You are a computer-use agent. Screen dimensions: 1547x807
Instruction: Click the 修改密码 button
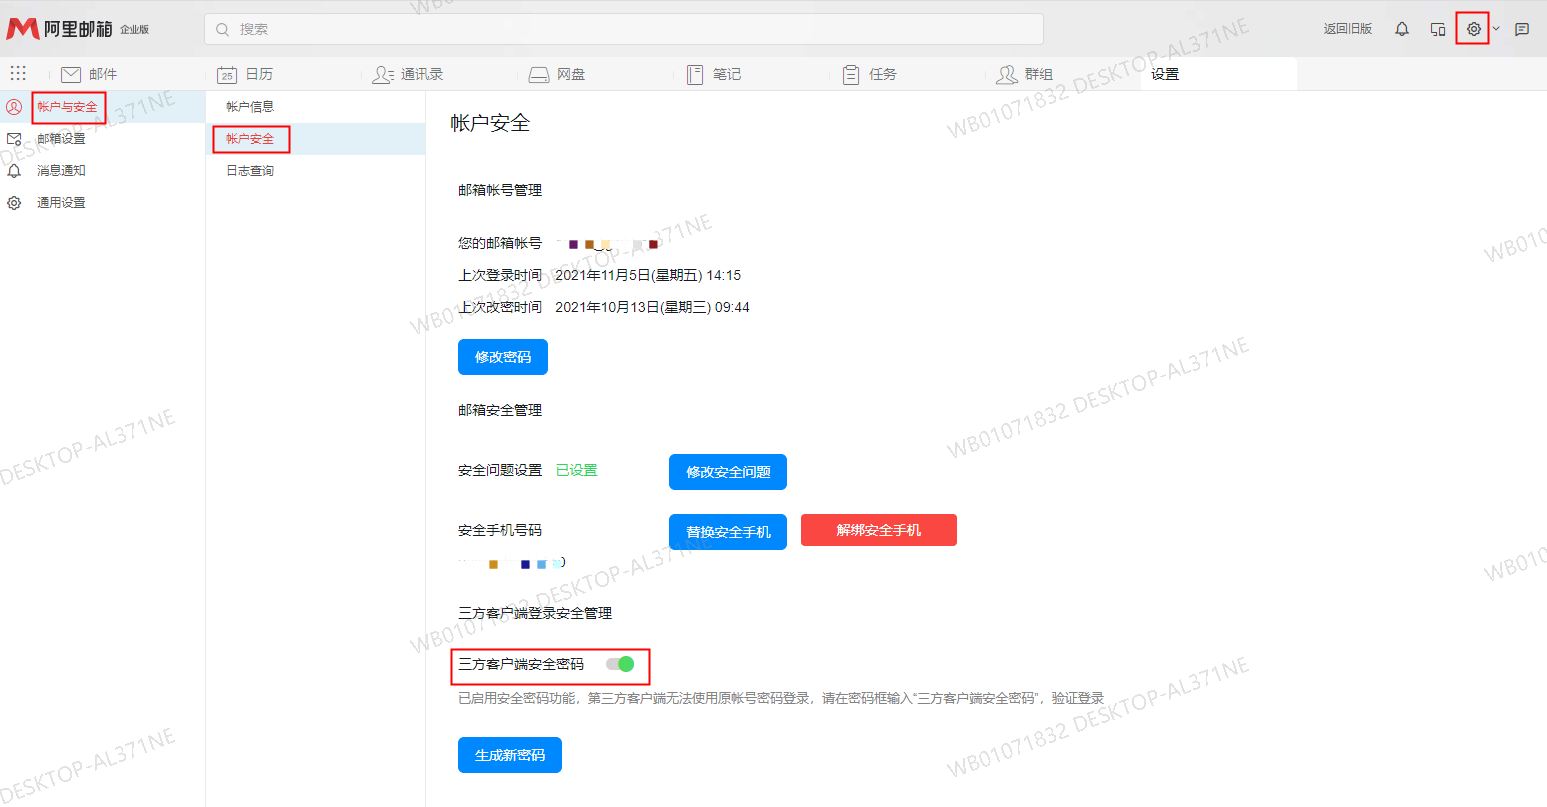click(x=502, y=357)
